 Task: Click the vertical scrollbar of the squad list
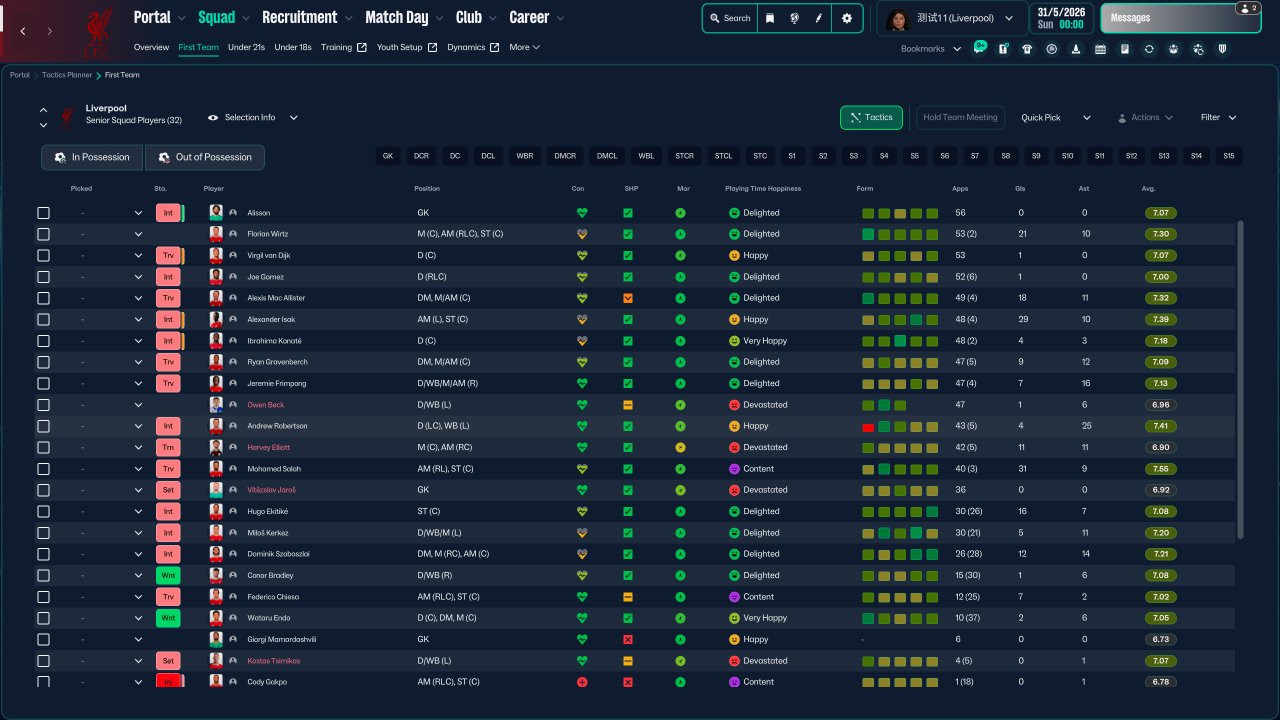(1241, 380)
